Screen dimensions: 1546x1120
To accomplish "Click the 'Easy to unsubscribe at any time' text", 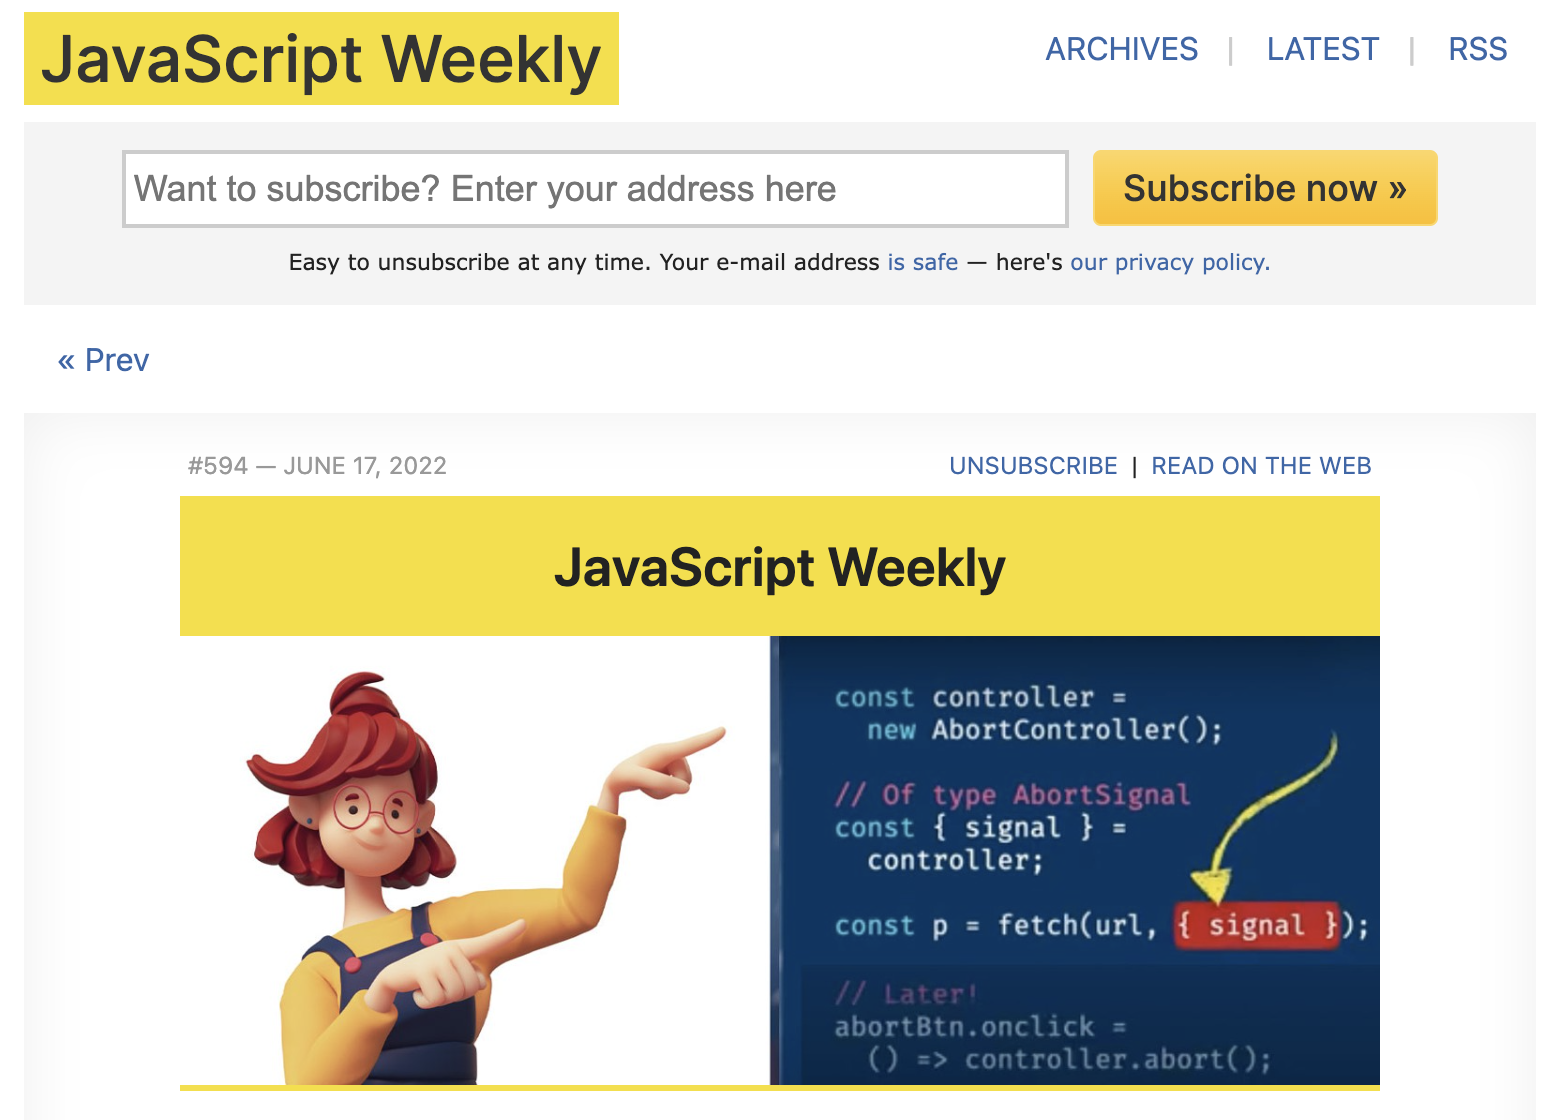I will click(x=470, y=262).
